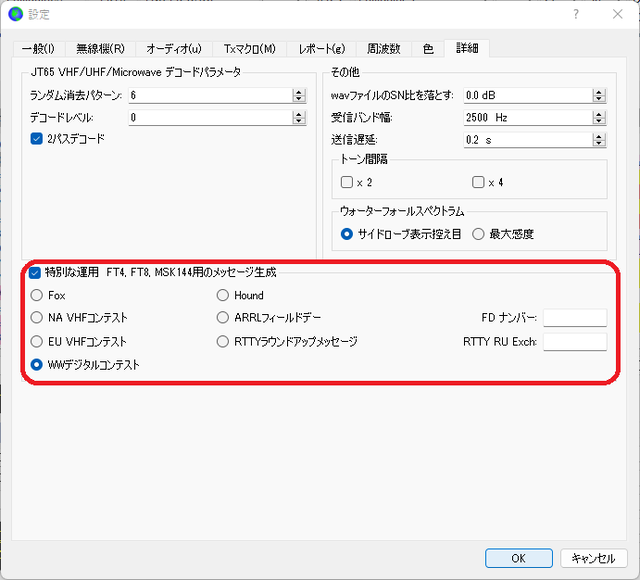Open the 周波数 tab
640x580 pixels.
(x=383, y=49)
